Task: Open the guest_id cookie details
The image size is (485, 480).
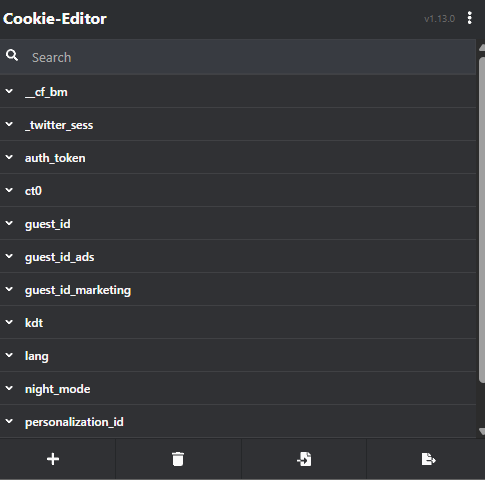Action: (x=238, y=223)
